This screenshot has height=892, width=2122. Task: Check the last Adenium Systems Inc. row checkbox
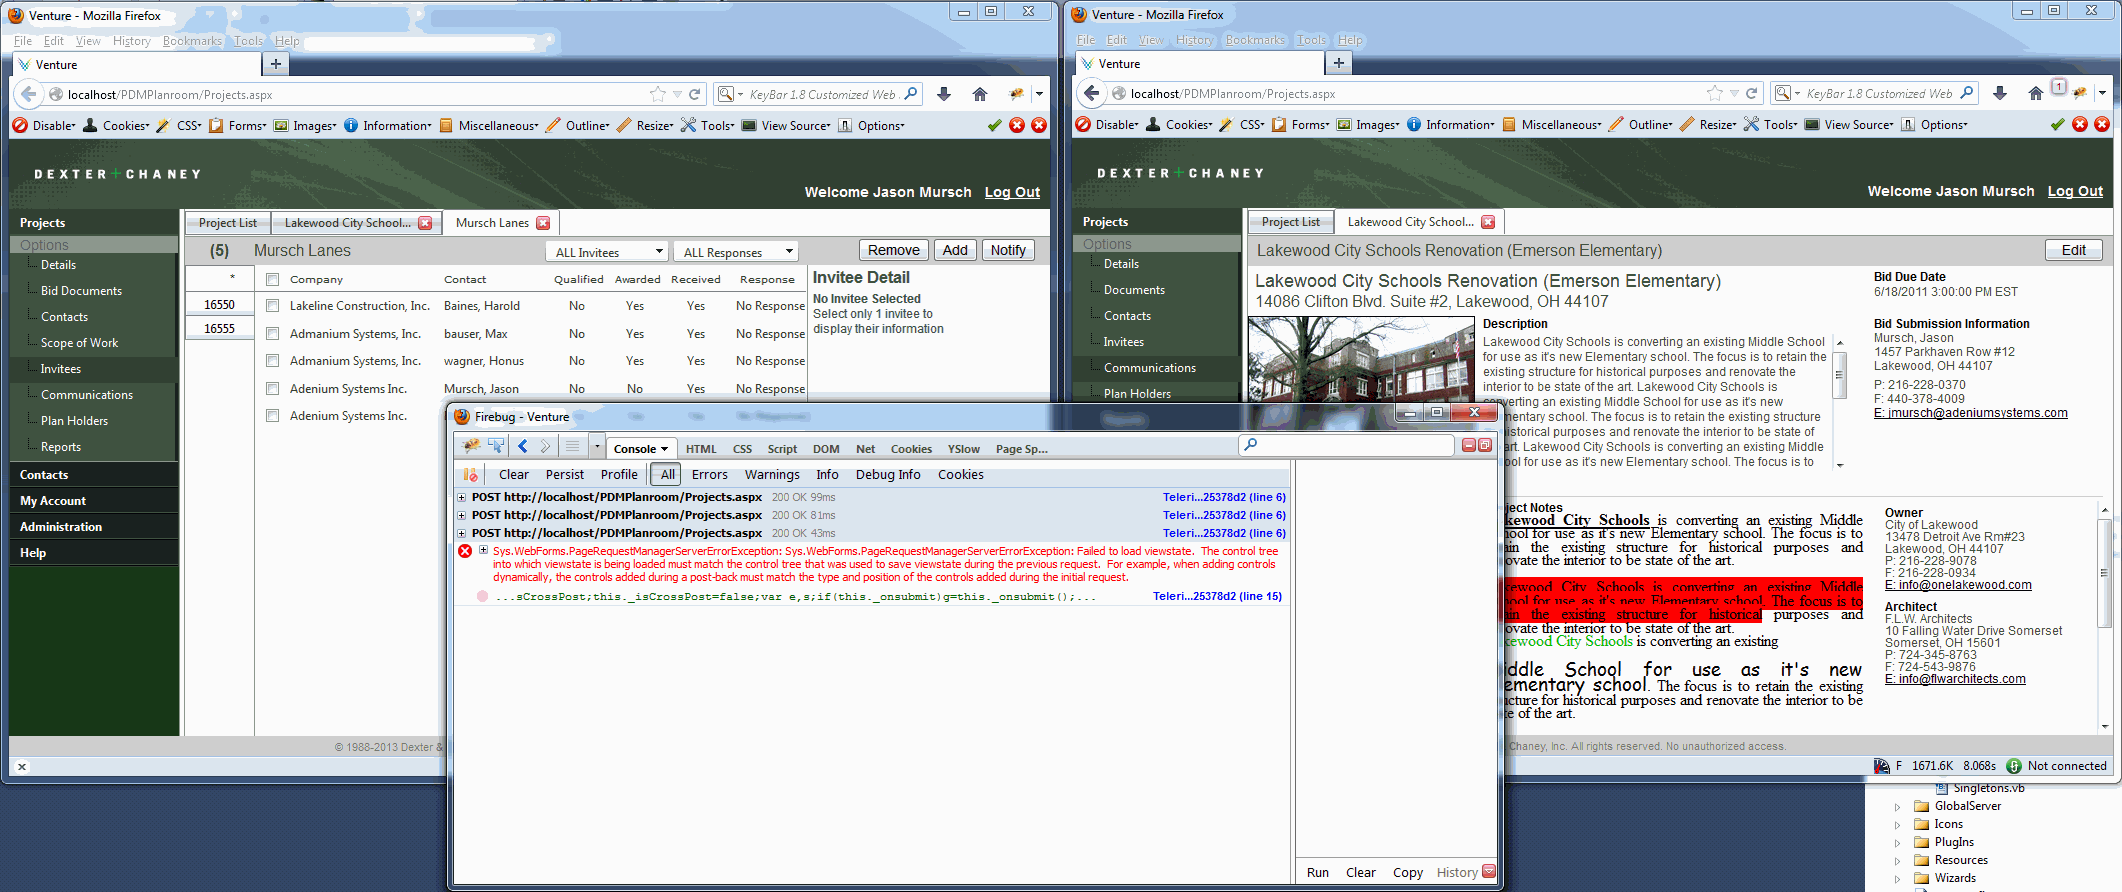coord(272,416)
